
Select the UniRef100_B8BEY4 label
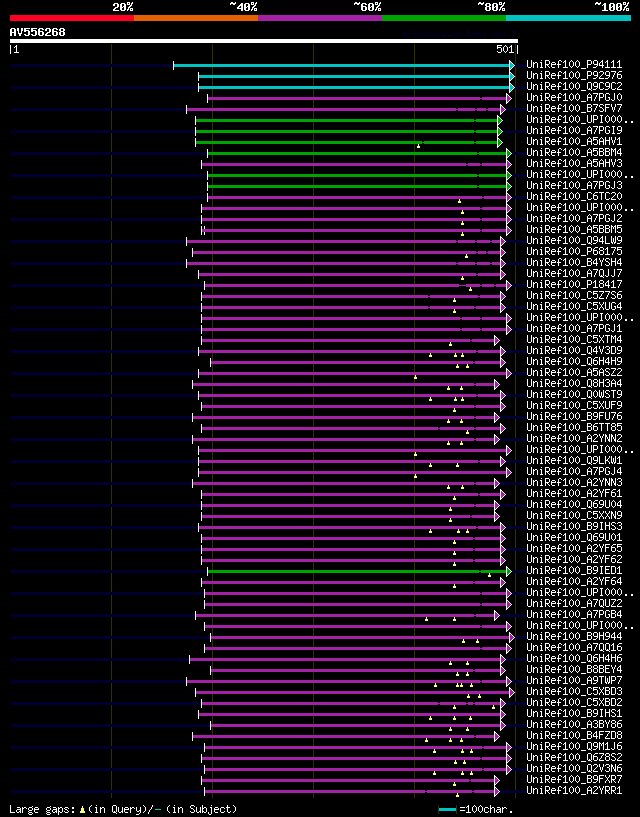(x=574, y=670)
